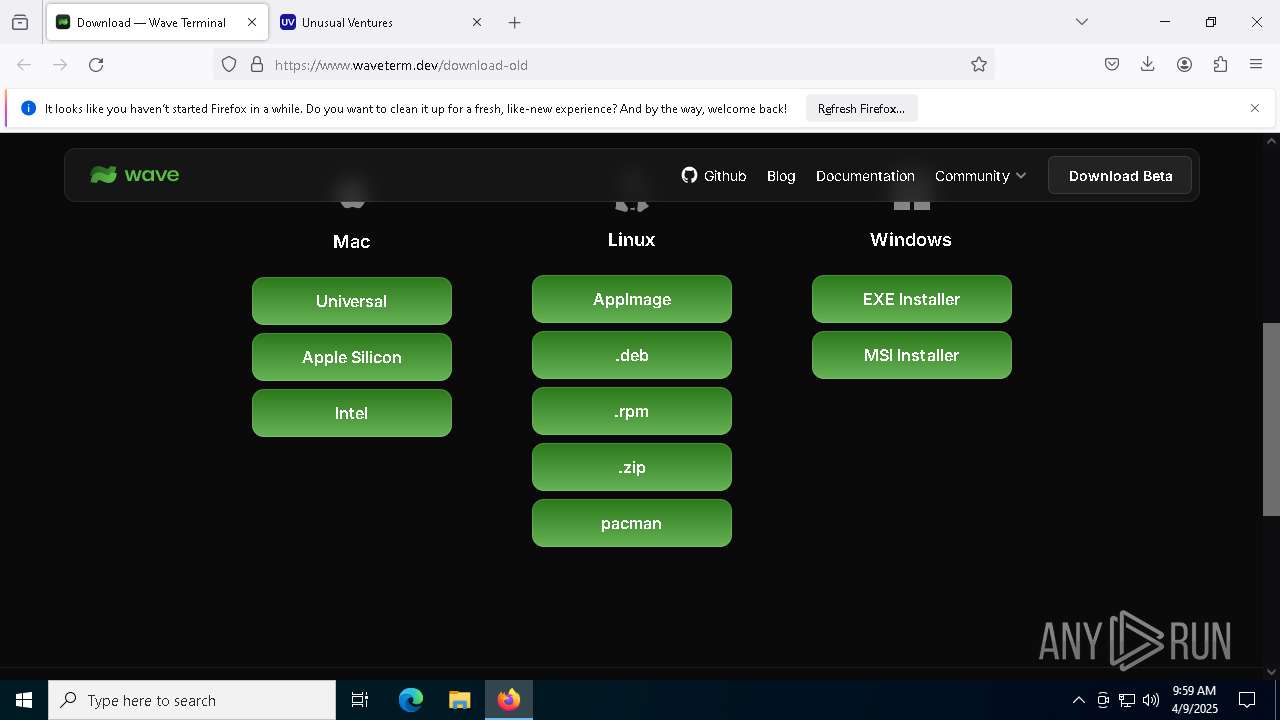Open tracking protection shield icon
This screenshot has height=720, width=1280.
pos(229,65)
